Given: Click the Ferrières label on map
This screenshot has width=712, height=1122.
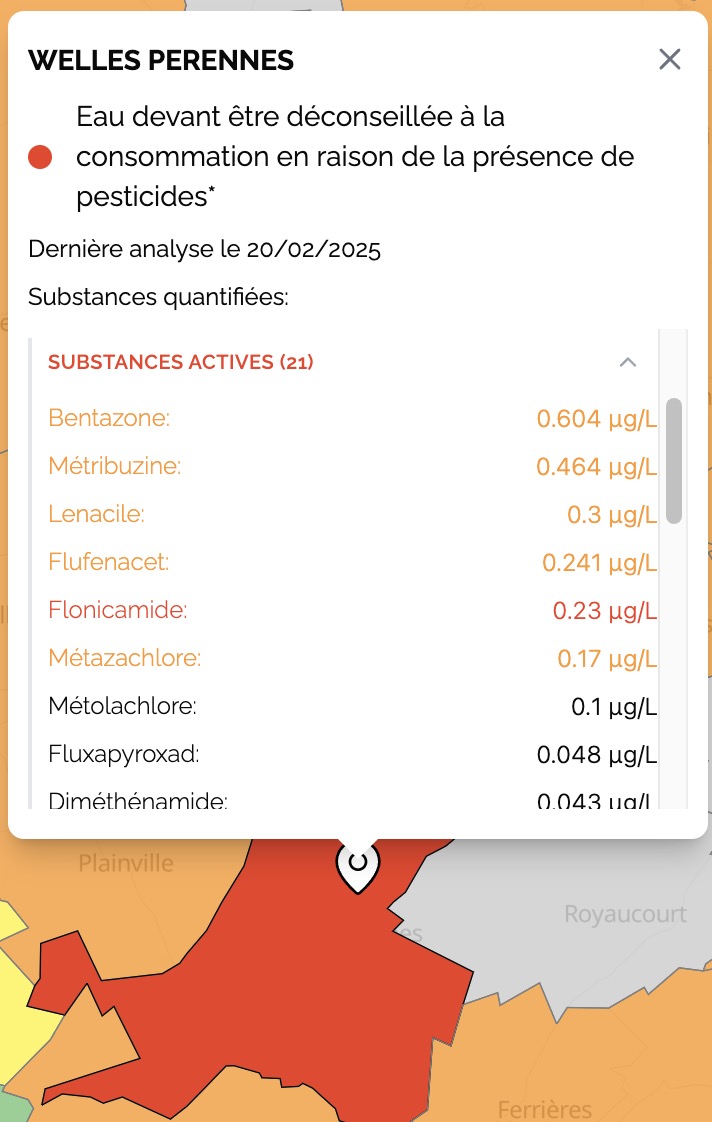Looking at the screenshot, I should [544, 1108].
